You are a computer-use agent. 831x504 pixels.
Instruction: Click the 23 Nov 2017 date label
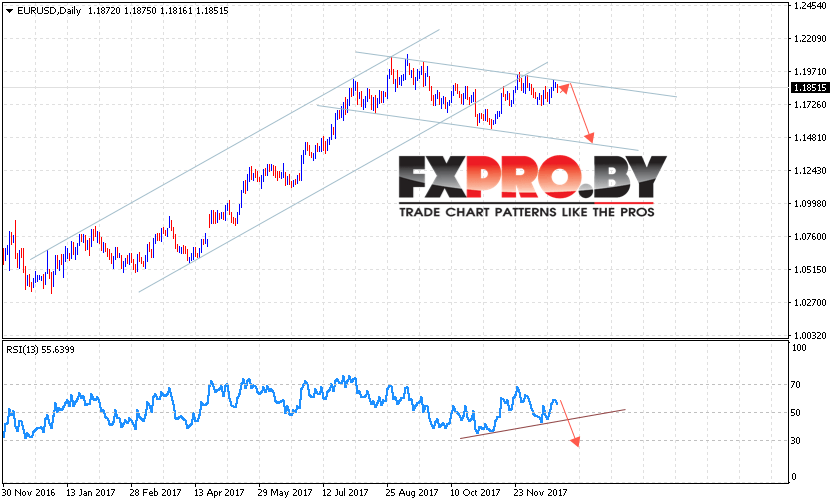click(541, 493)
